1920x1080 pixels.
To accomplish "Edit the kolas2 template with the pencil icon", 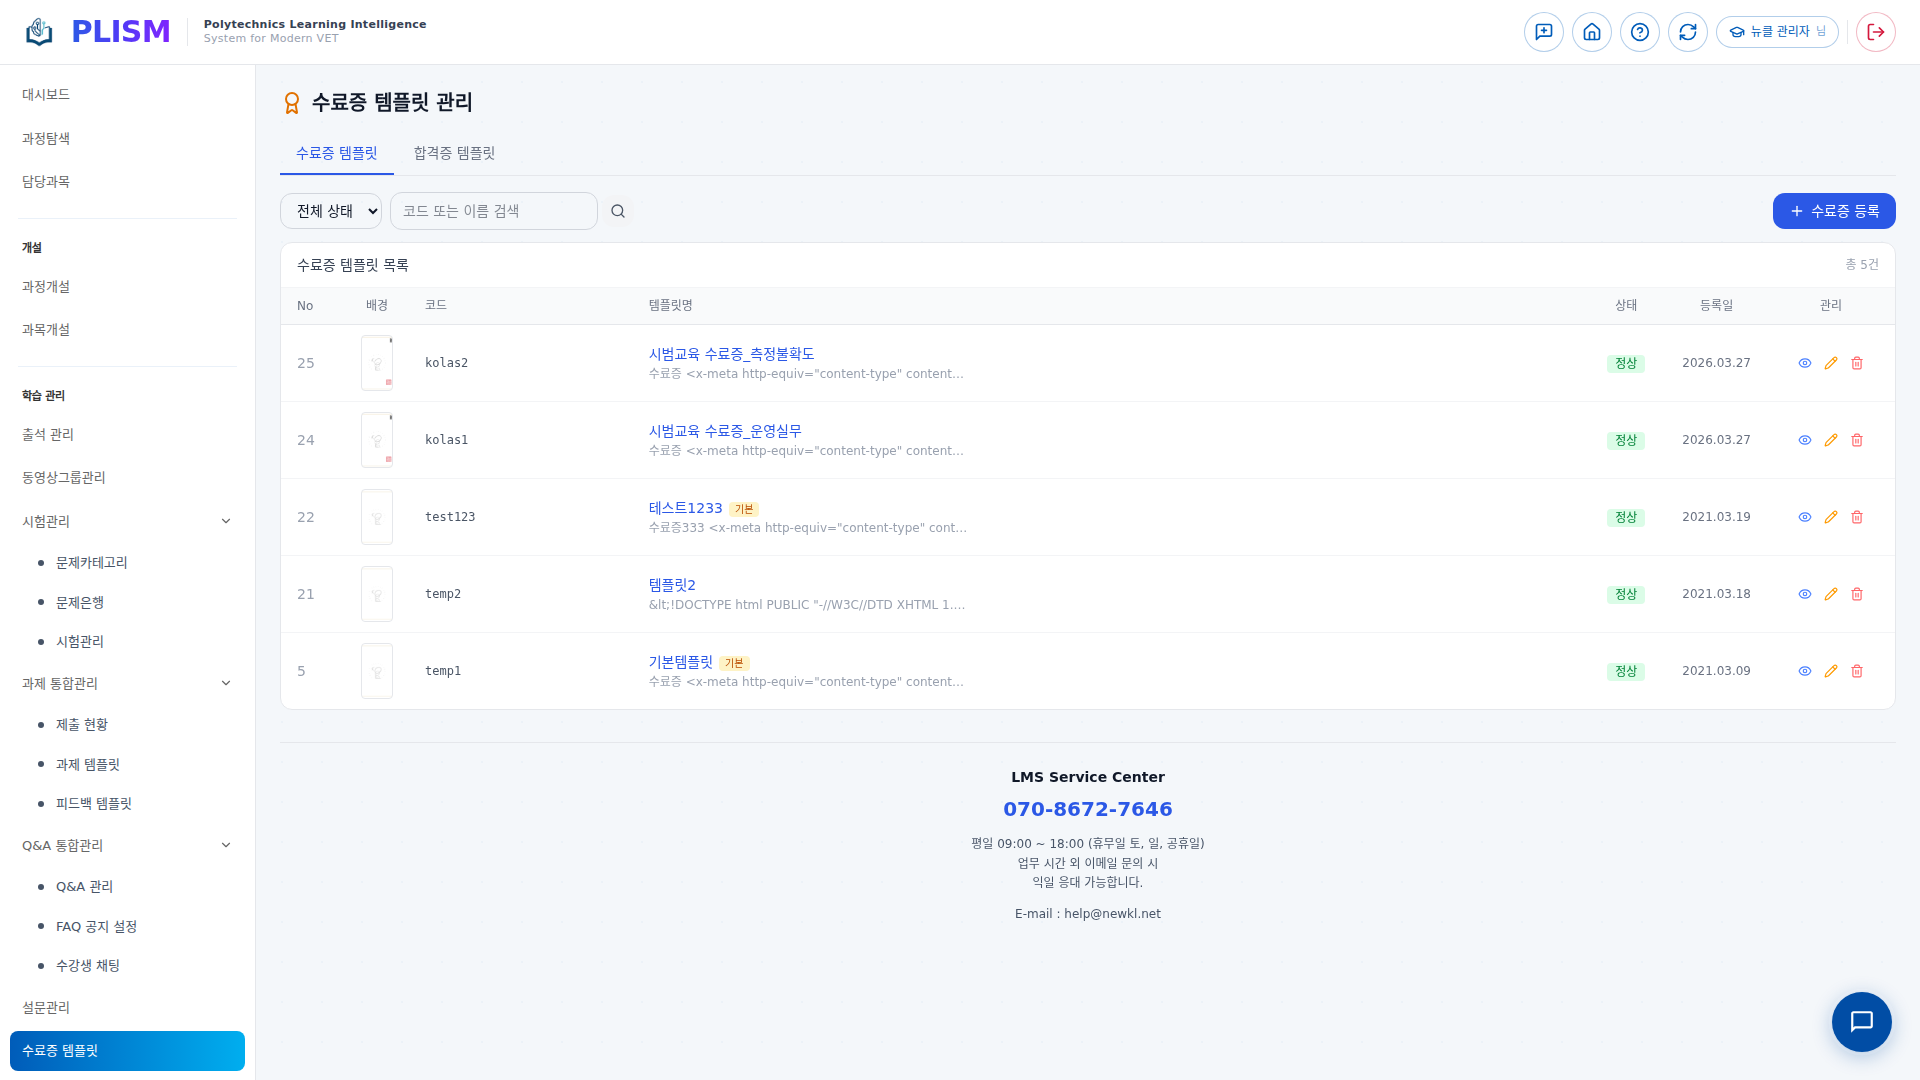I will click(x=1830, y=363).
